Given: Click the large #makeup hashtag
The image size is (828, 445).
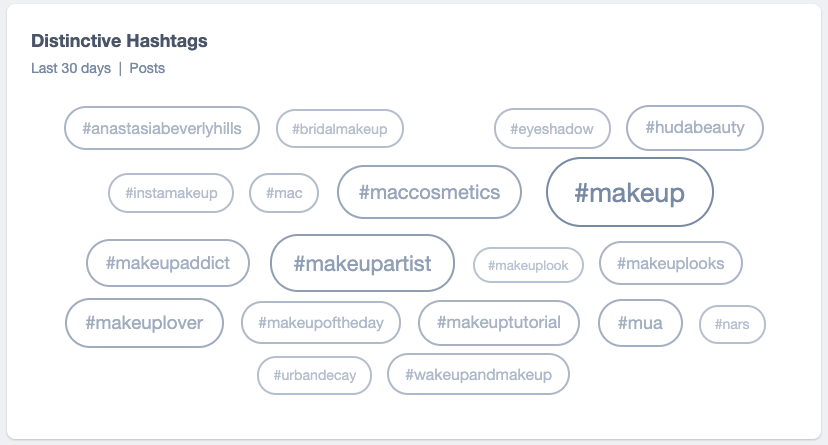Looking at the screenshot, I should [x=629, y=192].
